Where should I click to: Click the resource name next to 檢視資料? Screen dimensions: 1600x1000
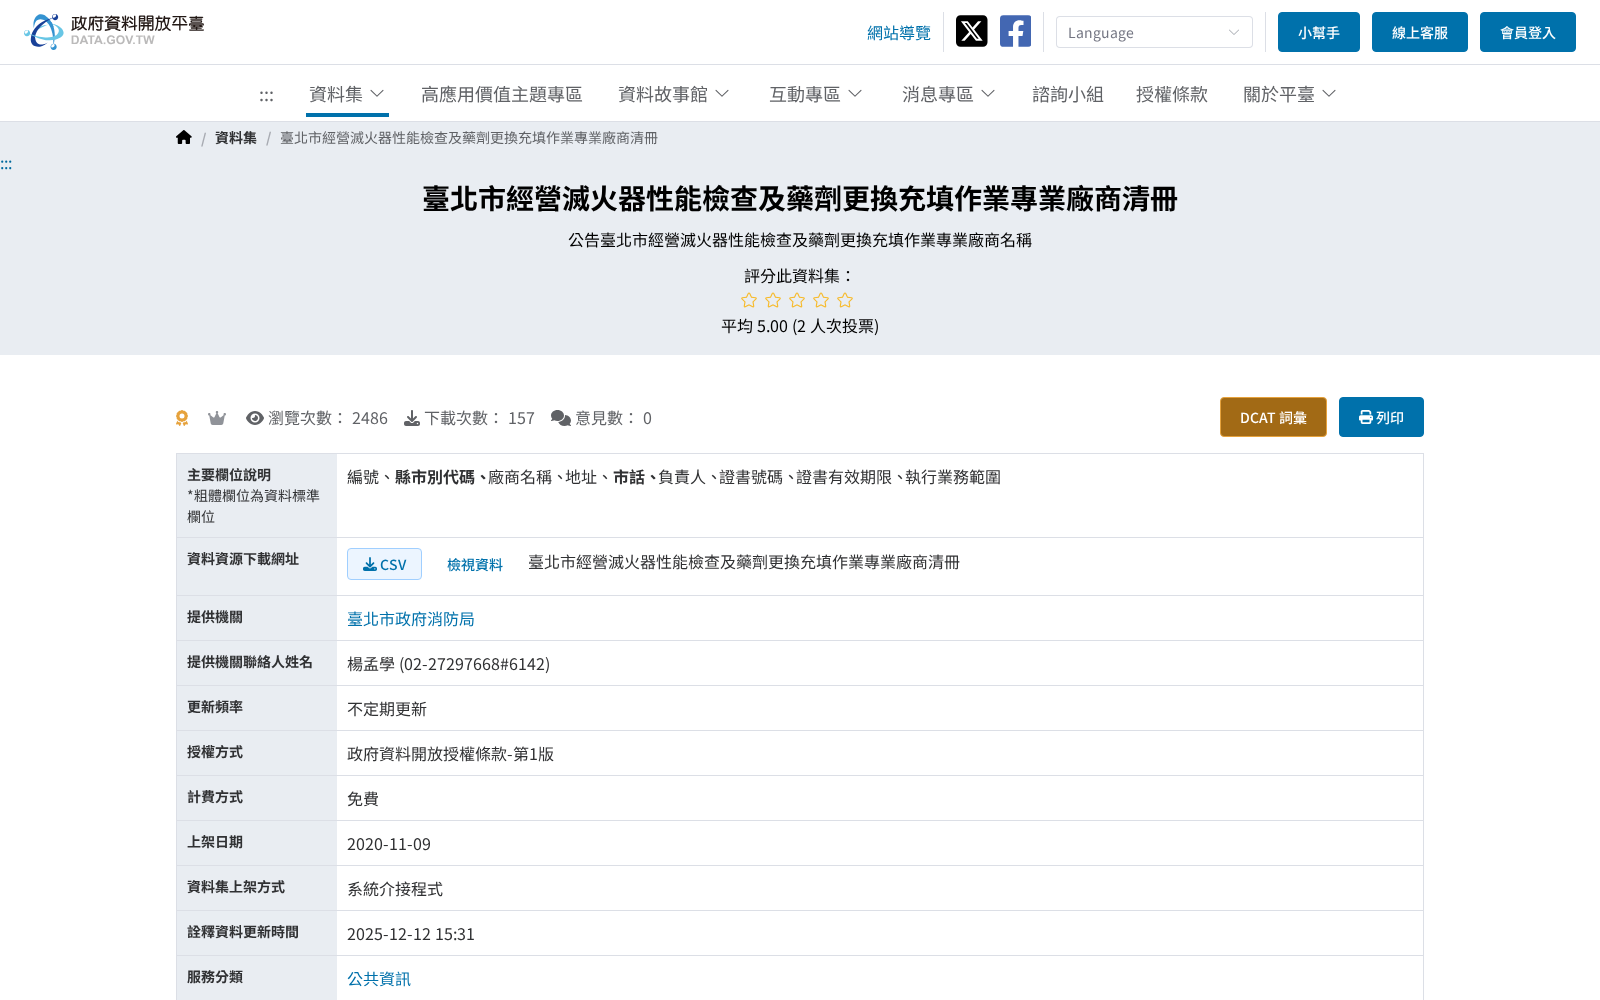[x=744, y=562]
